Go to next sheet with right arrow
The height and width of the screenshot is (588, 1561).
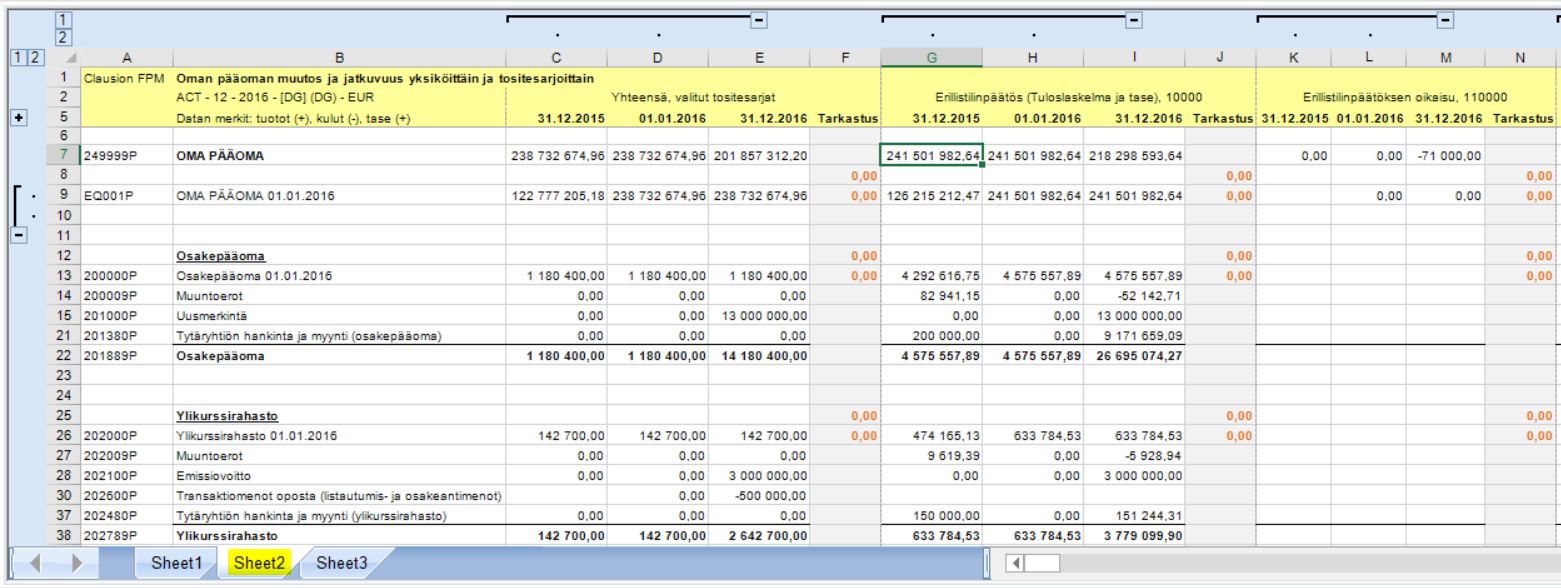(77, 564)
